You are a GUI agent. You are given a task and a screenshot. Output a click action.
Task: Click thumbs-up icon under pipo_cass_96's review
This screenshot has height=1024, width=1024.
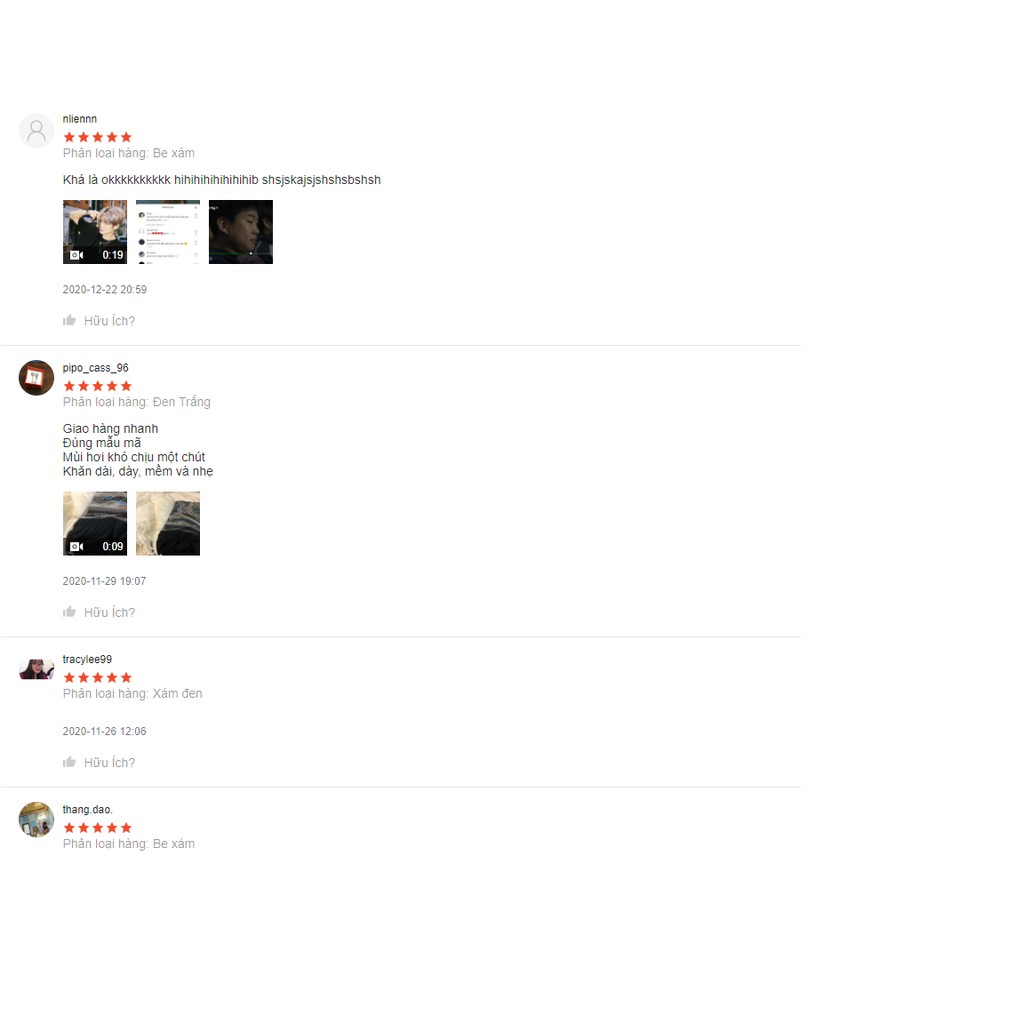point(69,612)
